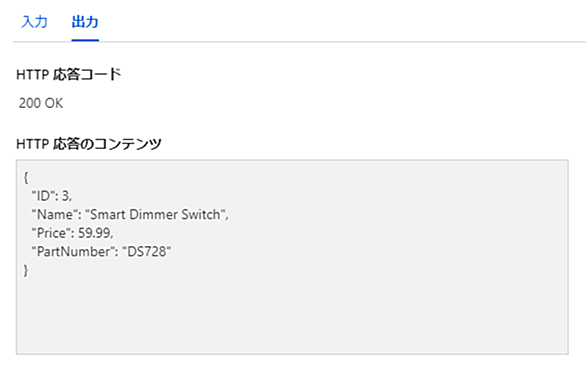
Task: Click the word Smart in response
Action: [108, 214]
